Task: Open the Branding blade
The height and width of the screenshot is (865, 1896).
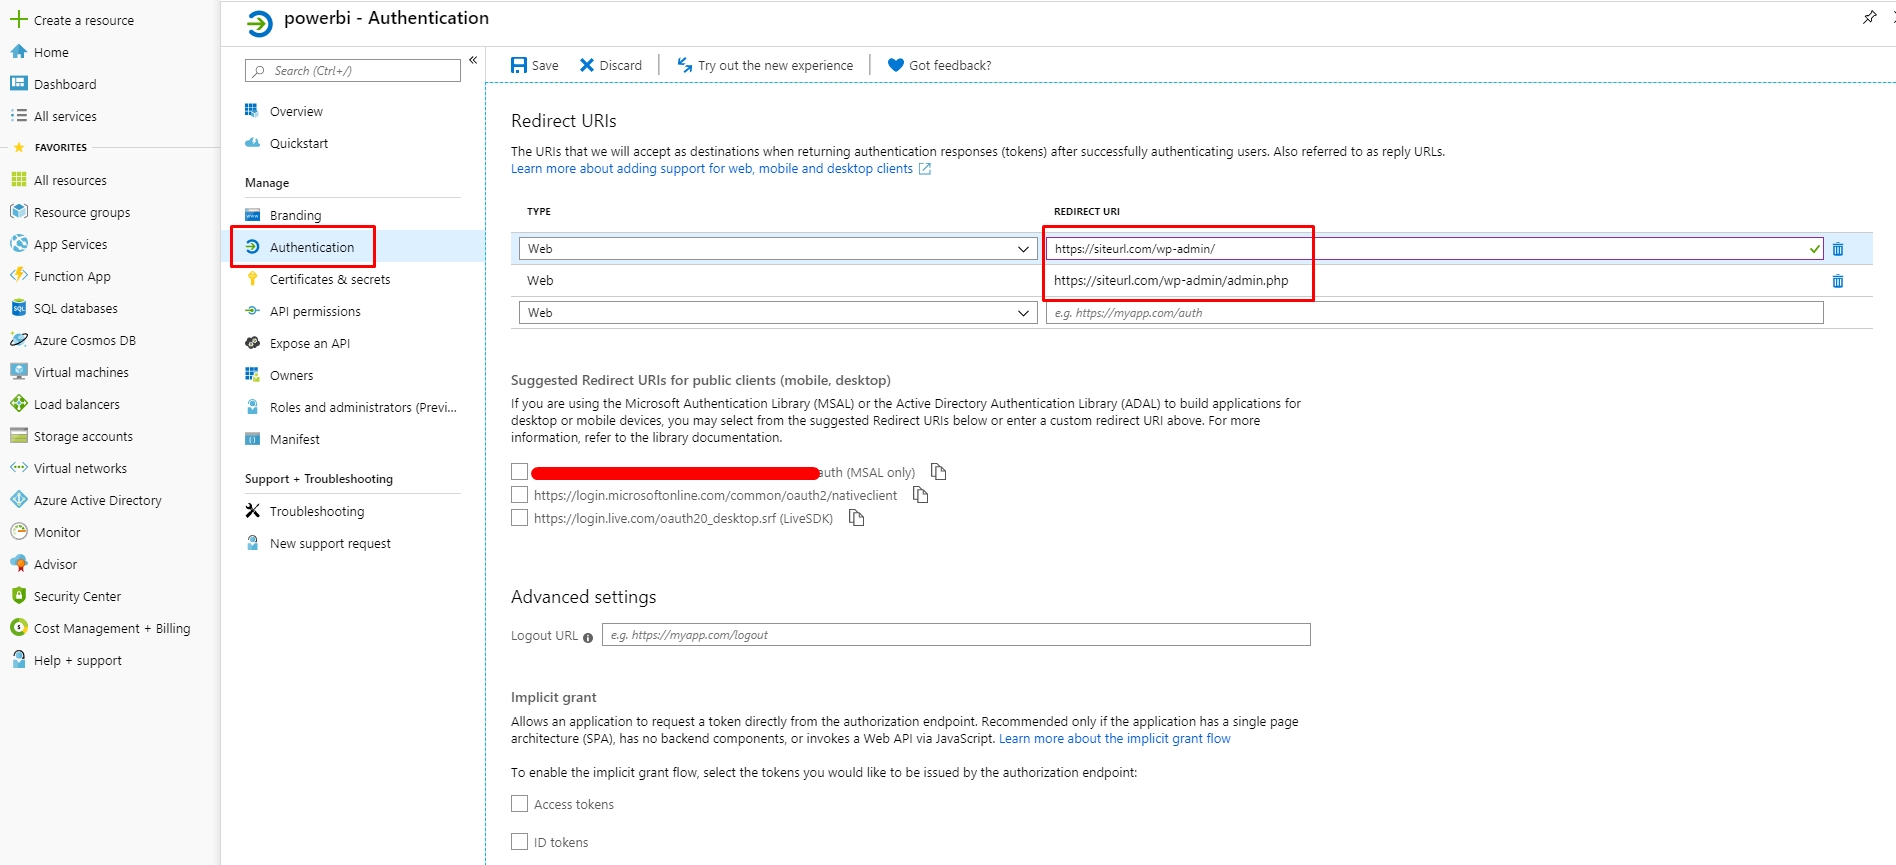Action: (x=295, y=215)
